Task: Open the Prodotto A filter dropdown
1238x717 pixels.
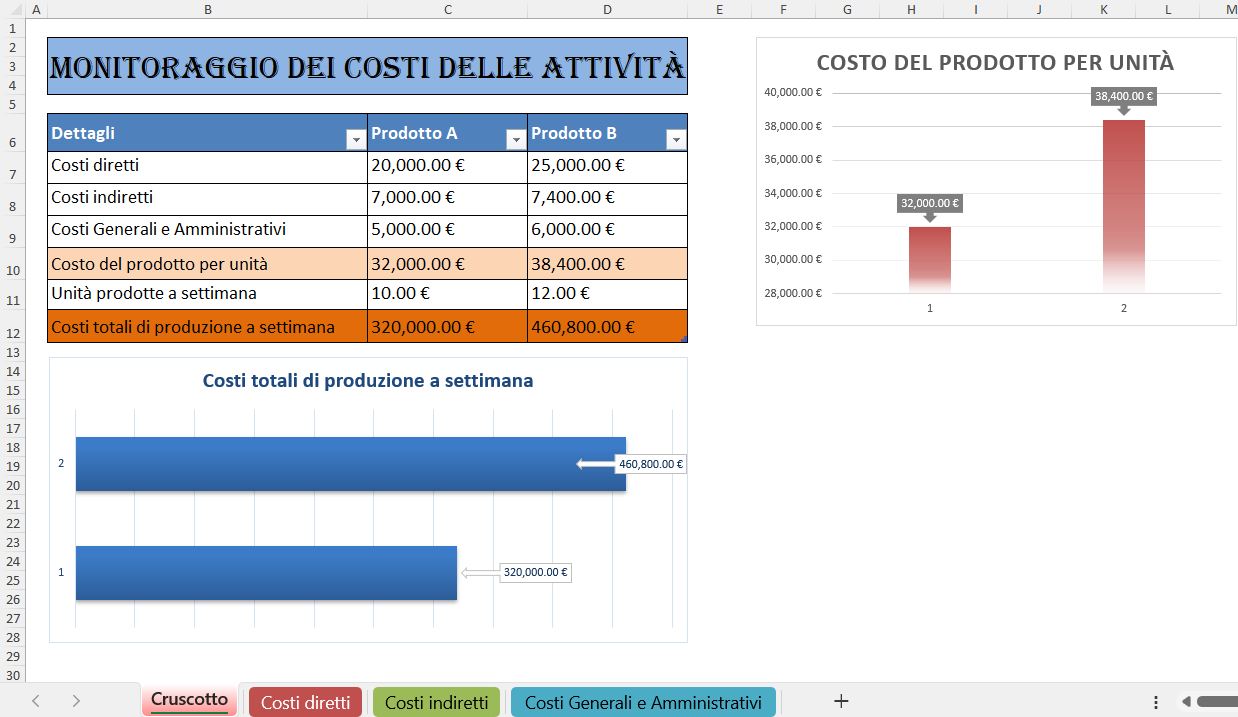Action: pos(516,137)
